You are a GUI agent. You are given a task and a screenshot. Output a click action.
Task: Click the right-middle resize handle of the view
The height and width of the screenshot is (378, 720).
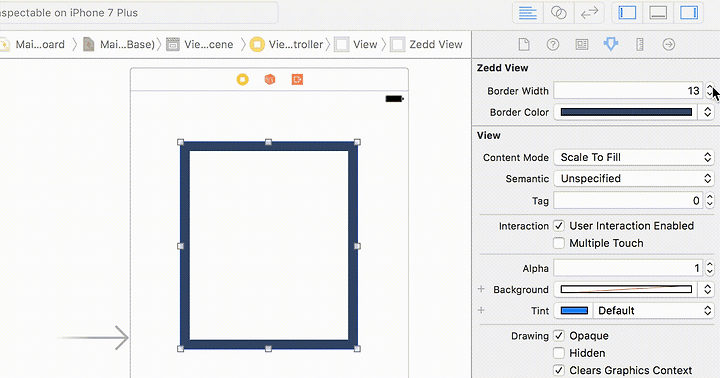[357, 246]
